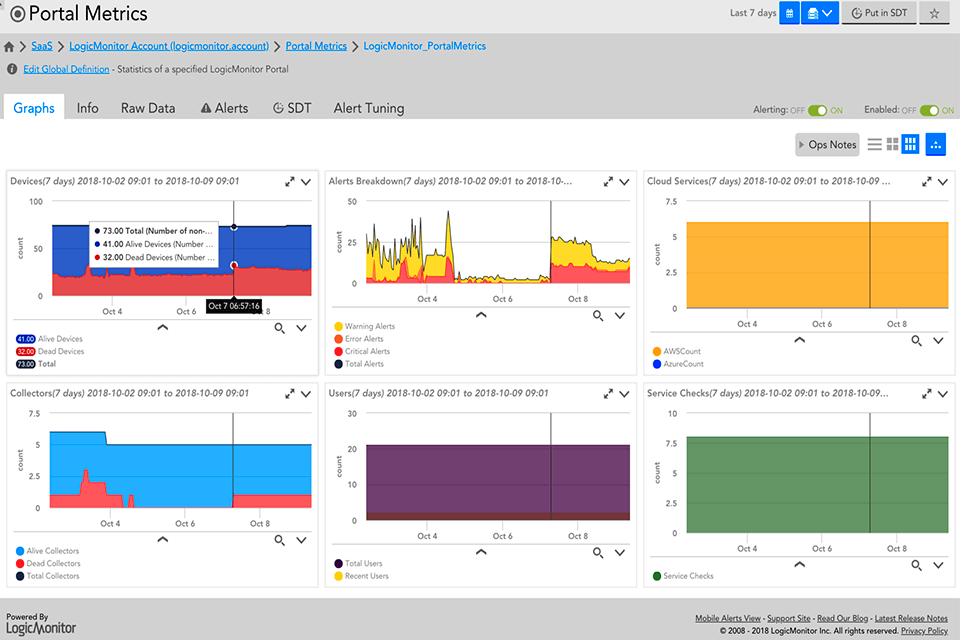The height and width of the screenshot is (640, 960).
Task: Open the Service Checks title dropdown
Action: [x=943, y=394]
